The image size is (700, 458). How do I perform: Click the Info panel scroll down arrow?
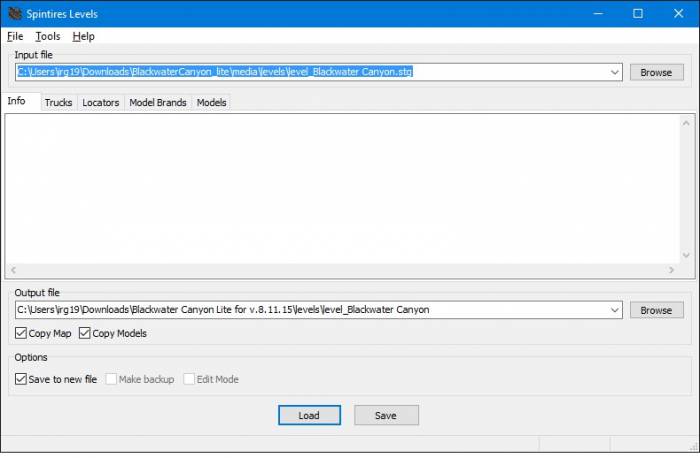tap(686, 255)
